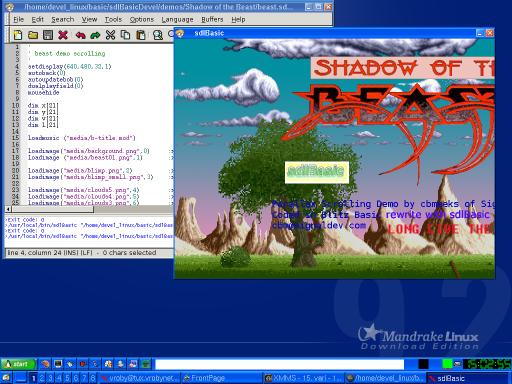Switch to virtual desktop 5 in the pager

[67, 378]
